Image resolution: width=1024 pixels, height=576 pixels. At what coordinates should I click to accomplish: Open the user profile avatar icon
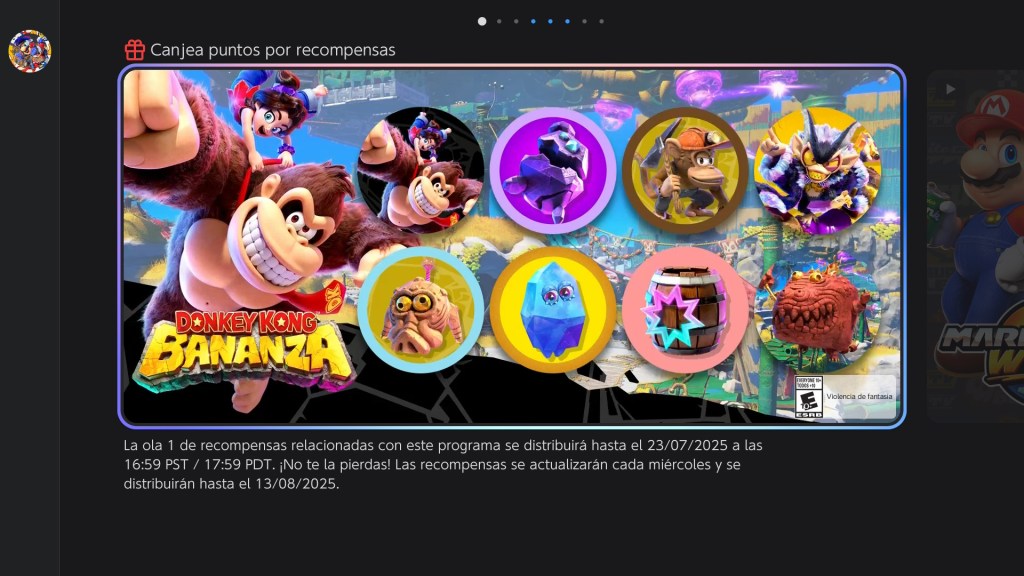(29, 51)
